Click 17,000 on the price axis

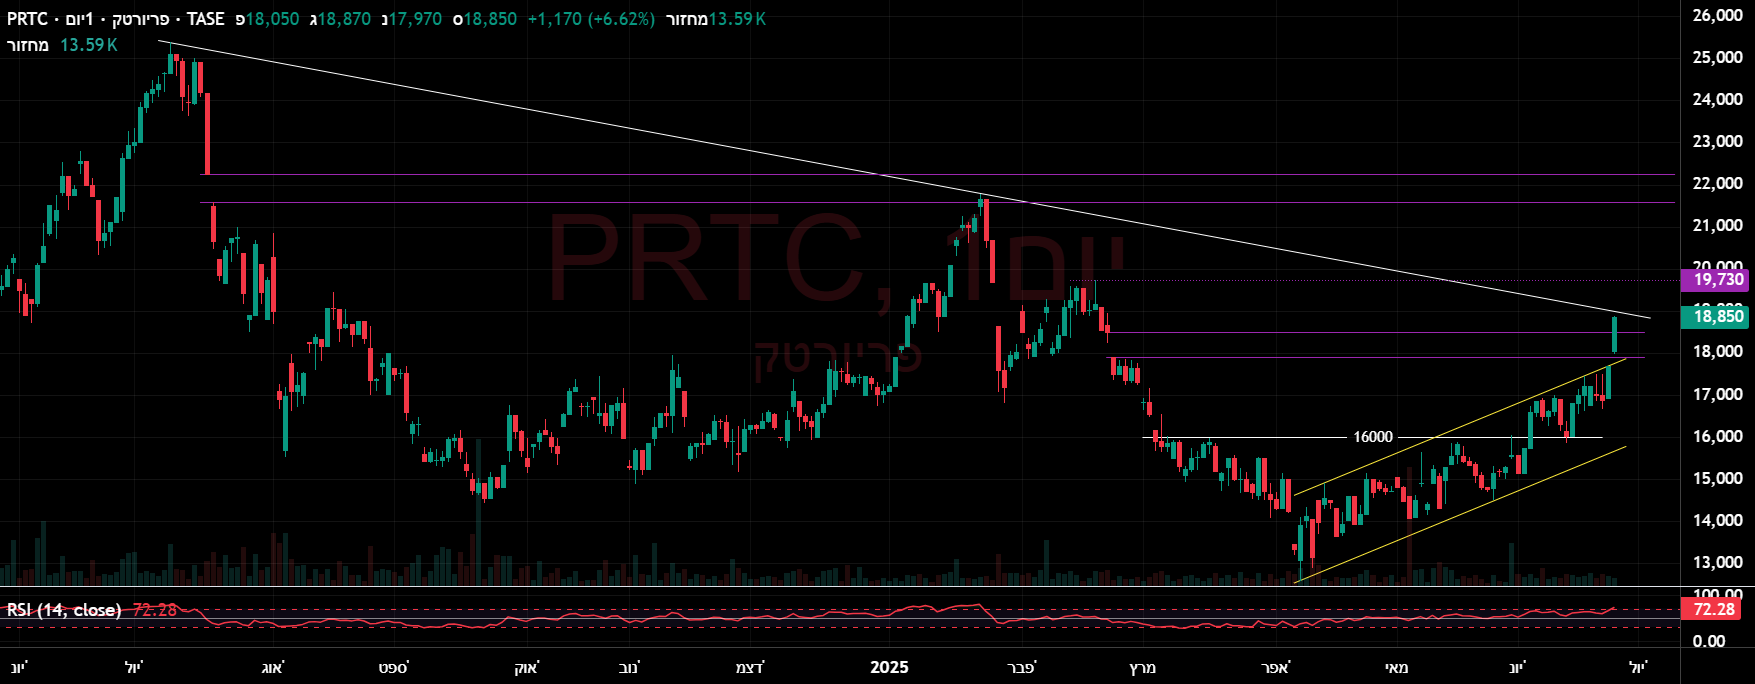1717,394
